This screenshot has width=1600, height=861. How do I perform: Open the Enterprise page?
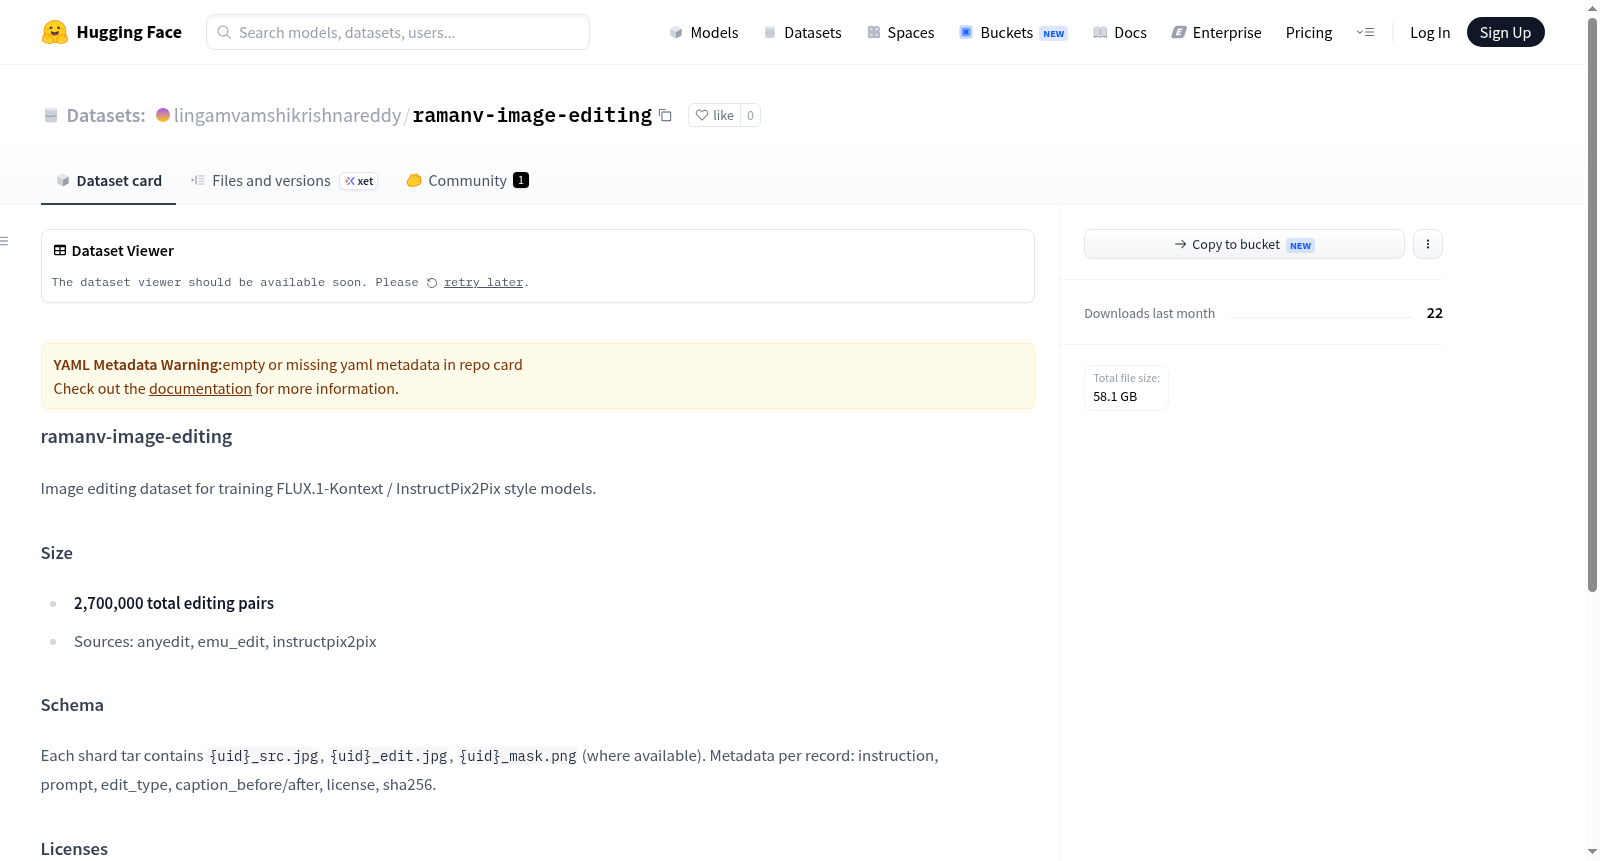coord(1216,32)
